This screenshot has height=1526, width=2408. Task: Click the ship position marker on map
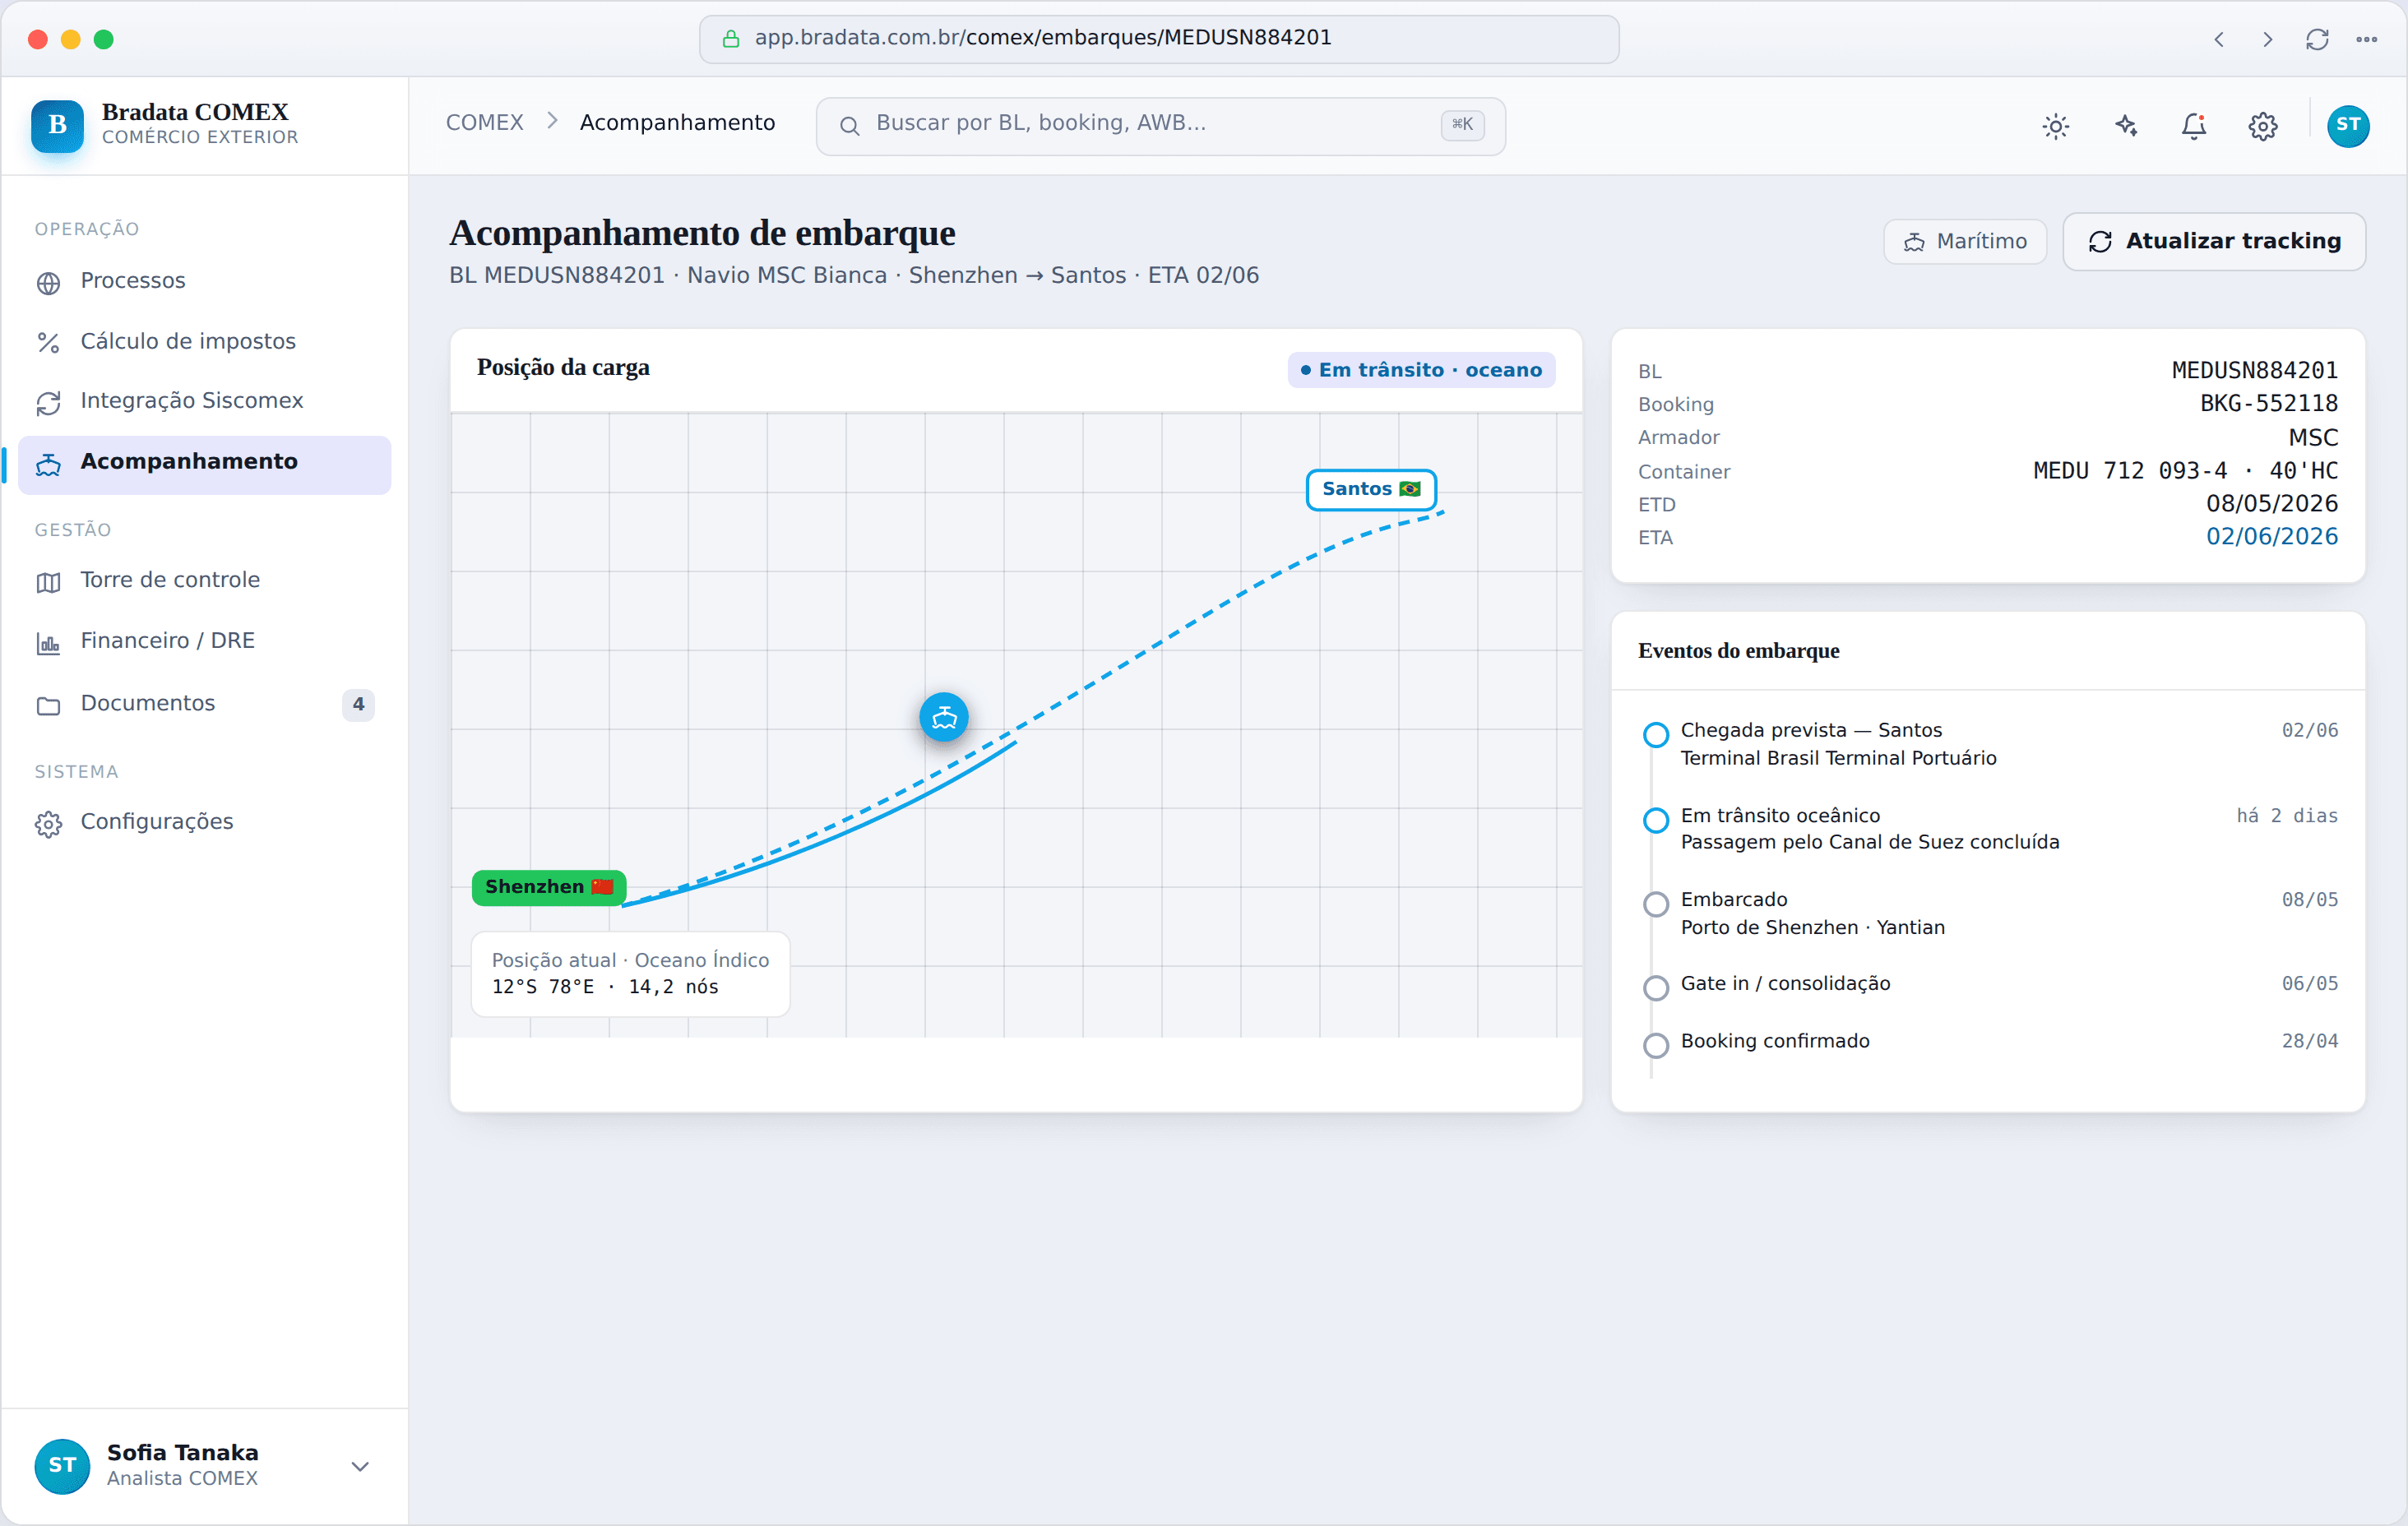pyautogui.click(x=943, y=717)
